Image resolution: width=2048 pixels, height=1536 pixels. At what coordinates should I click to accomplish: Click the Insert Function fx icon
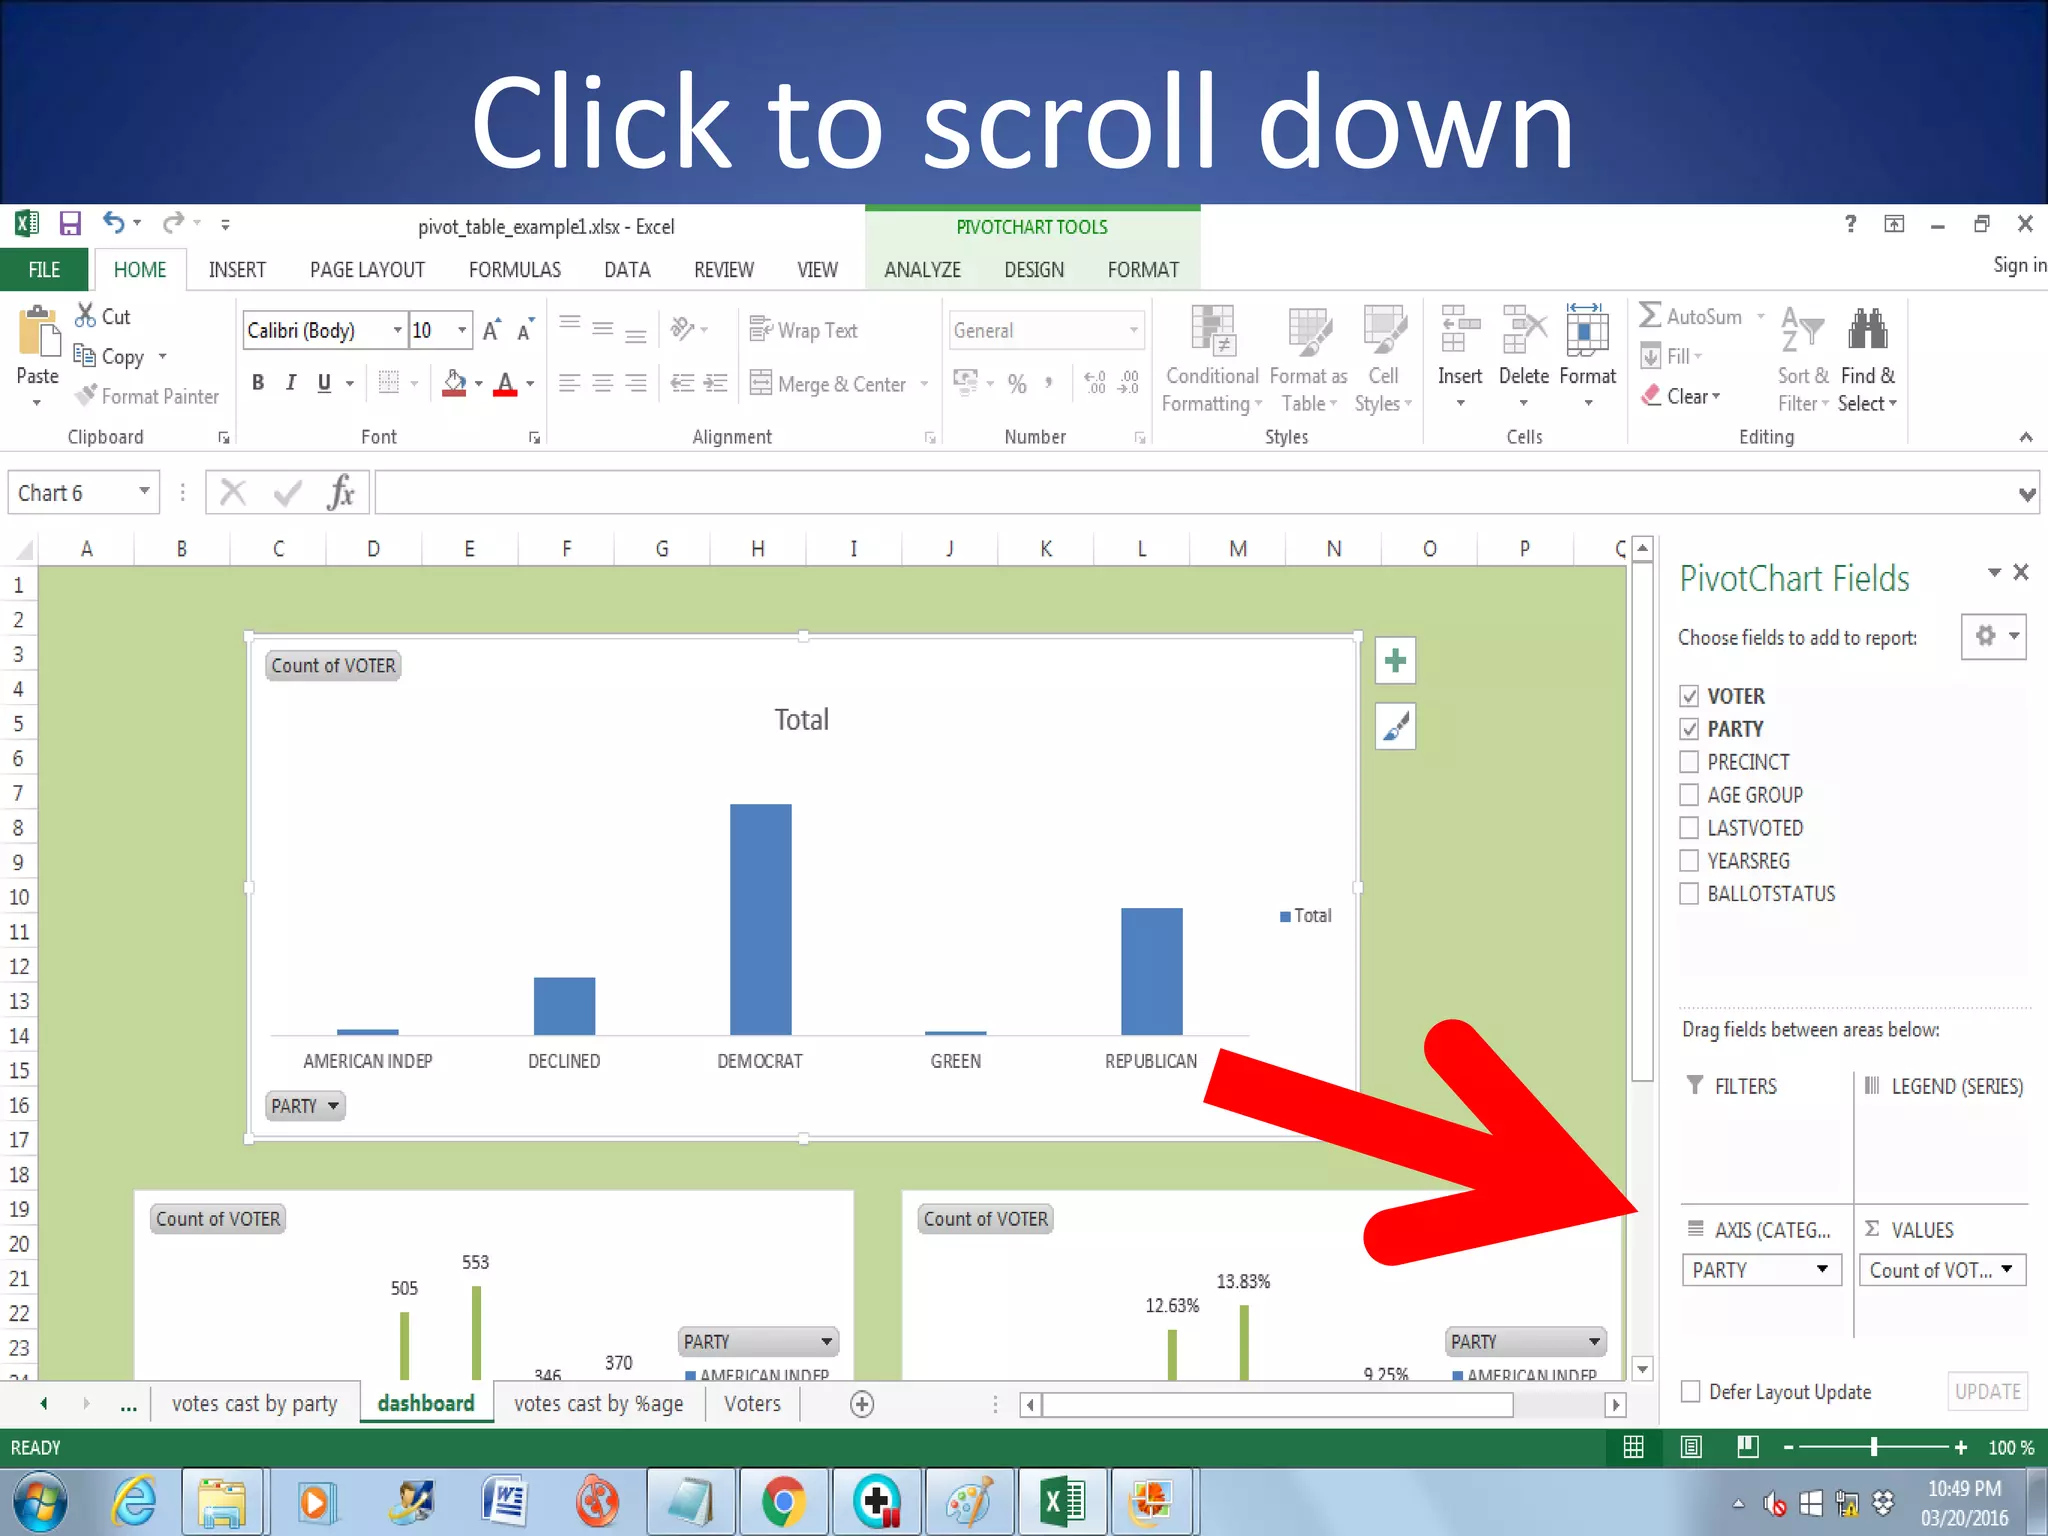coord(340,493)
